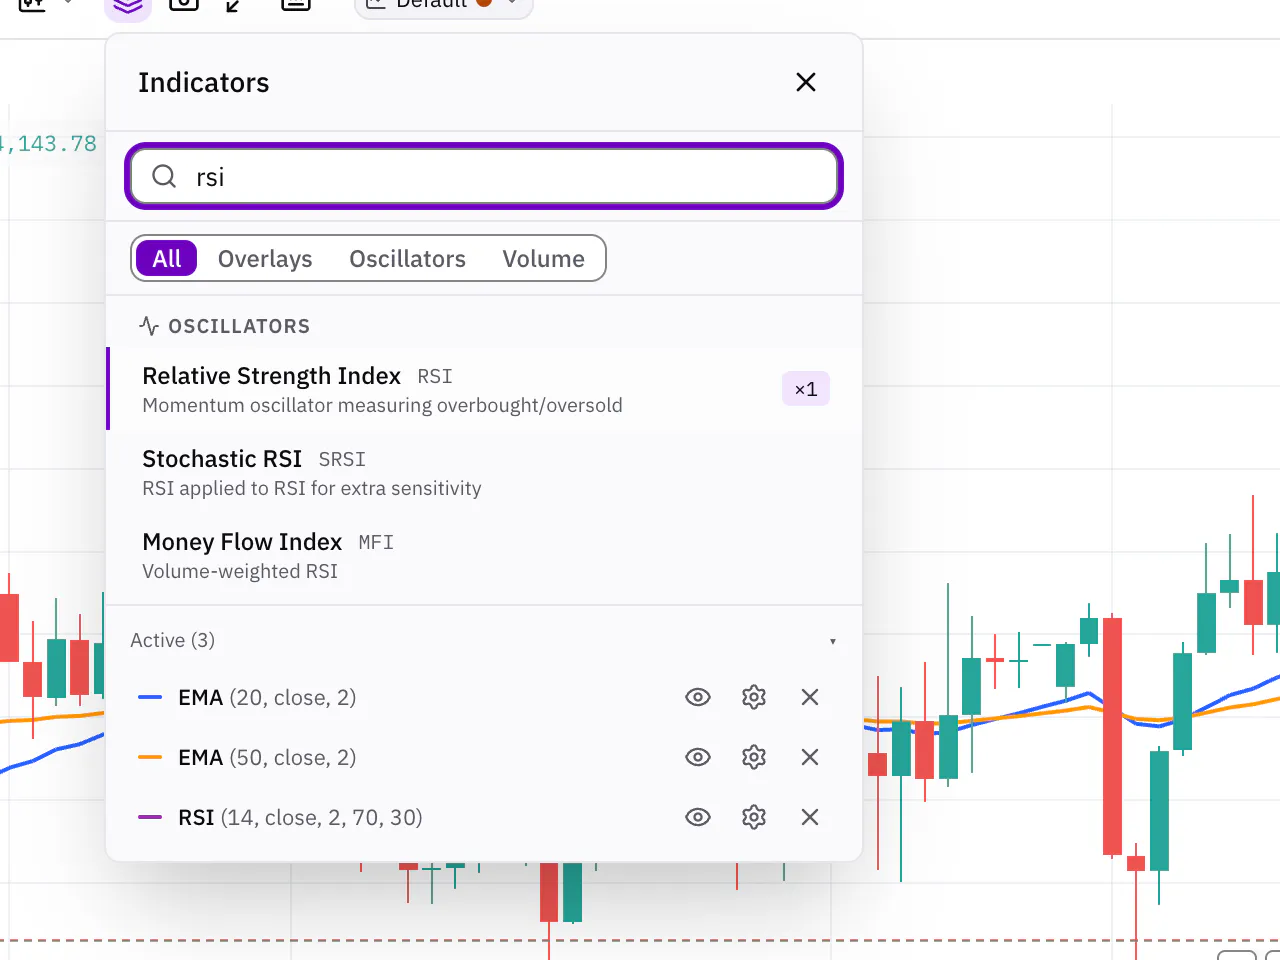Viewport: 1280px width, 960px height.
Task: Add the Stochastic RSI indicator
Action: pos(484,472)
